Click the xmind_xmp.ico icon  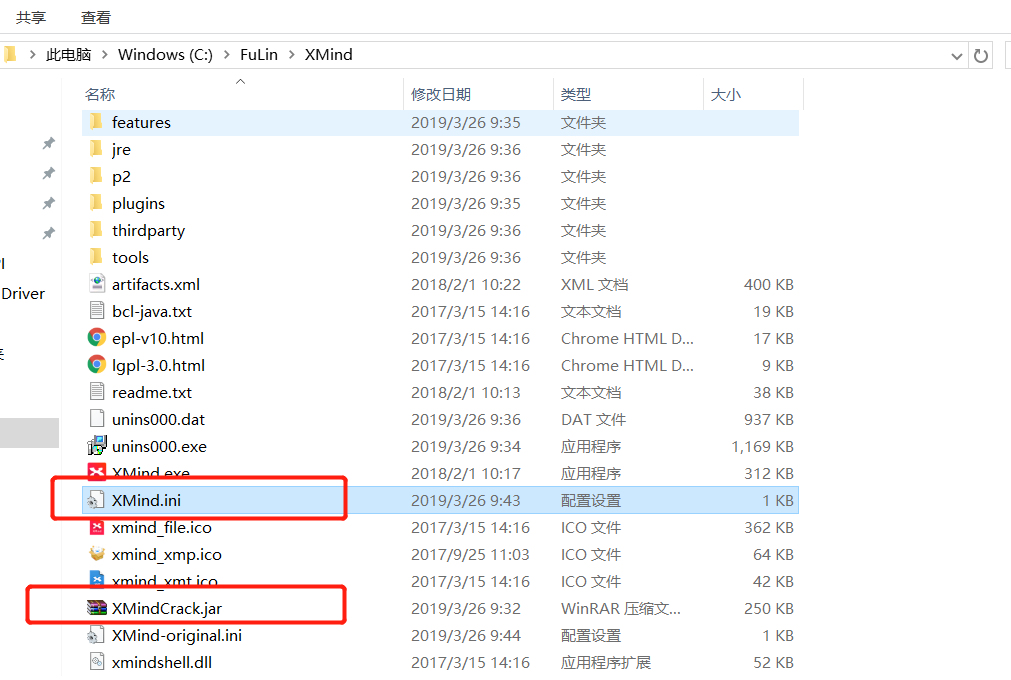(x=97, y=554)
